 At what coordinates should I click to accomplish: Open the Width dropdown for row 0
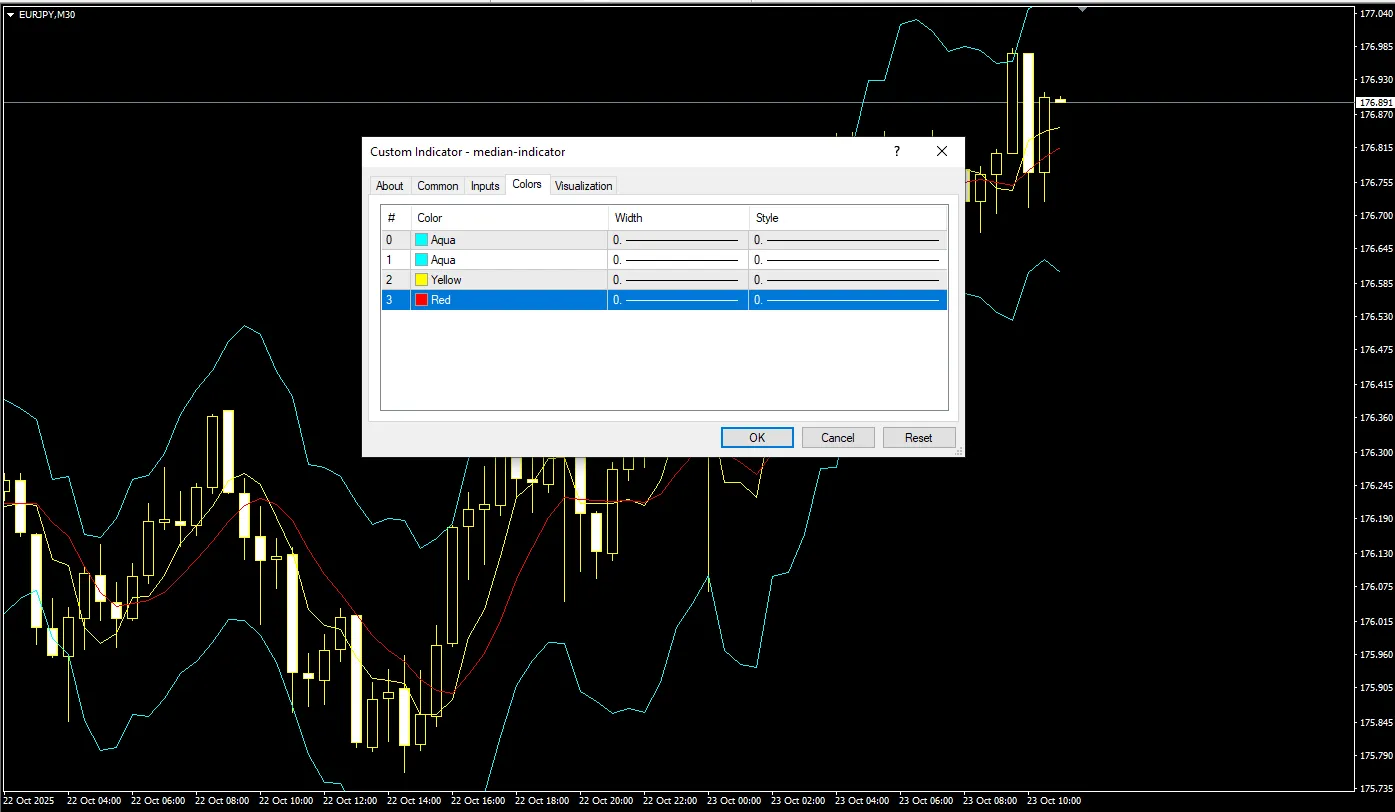point(677,240)
